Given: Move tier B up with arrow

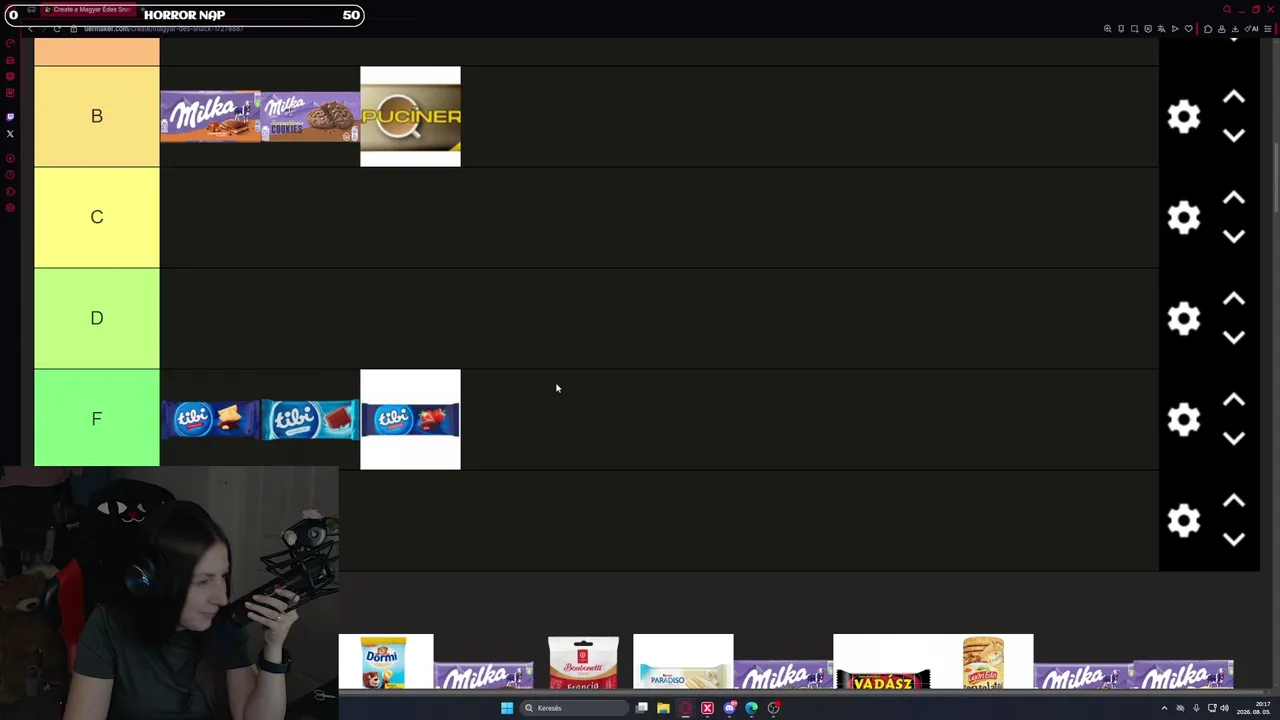Looking at the screenshot, I should 1234,97.
